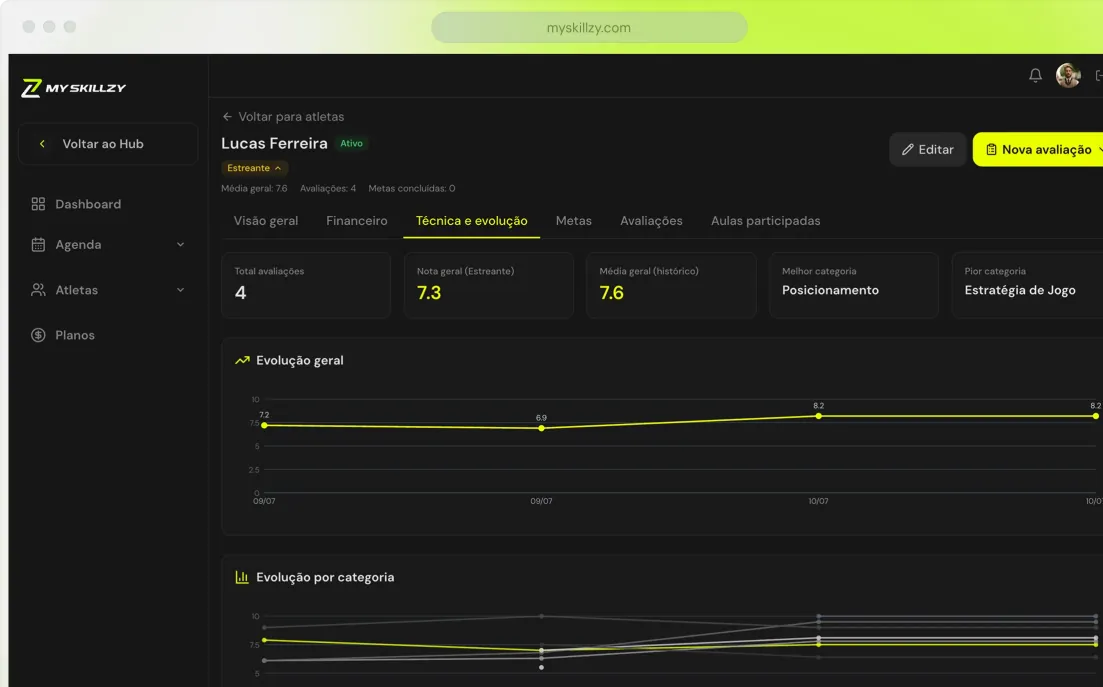Viewport: 1103px width, 687px height.
Task: Open the Estreante level dropdown
Action: 254,168
